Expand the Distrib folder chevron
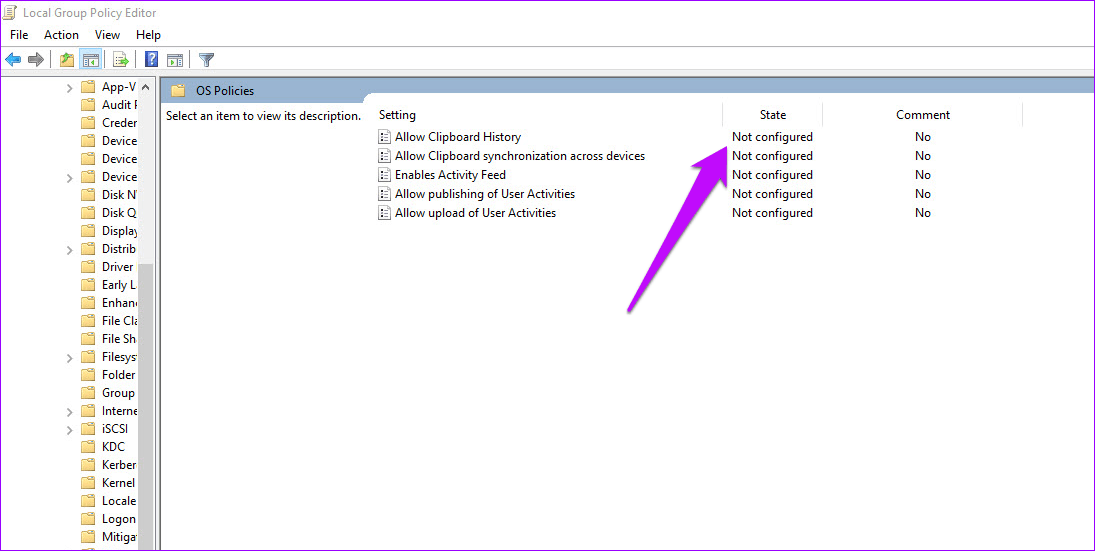The image size is (1095, 551). 69,250
